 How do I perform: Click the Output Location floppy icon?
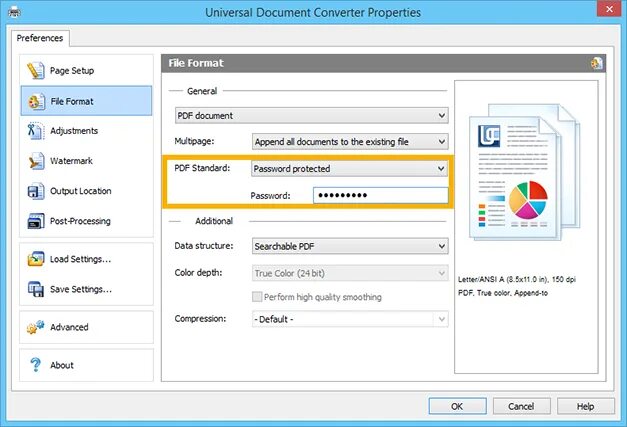click(x=36, y=191)
